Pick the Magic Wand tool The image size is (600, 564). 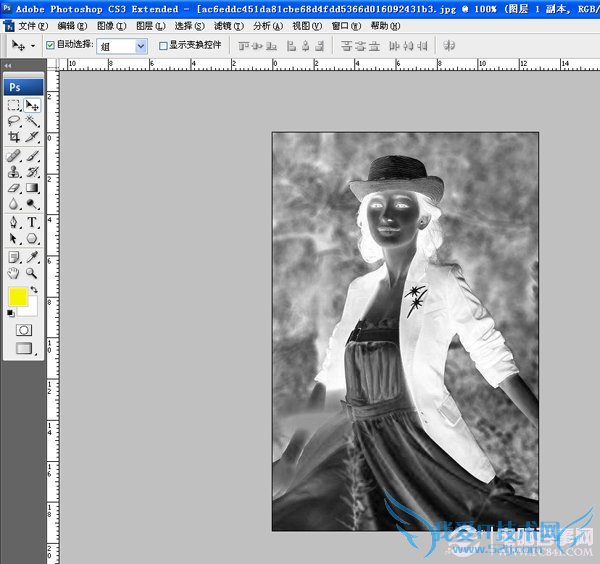tap(32, 121)
